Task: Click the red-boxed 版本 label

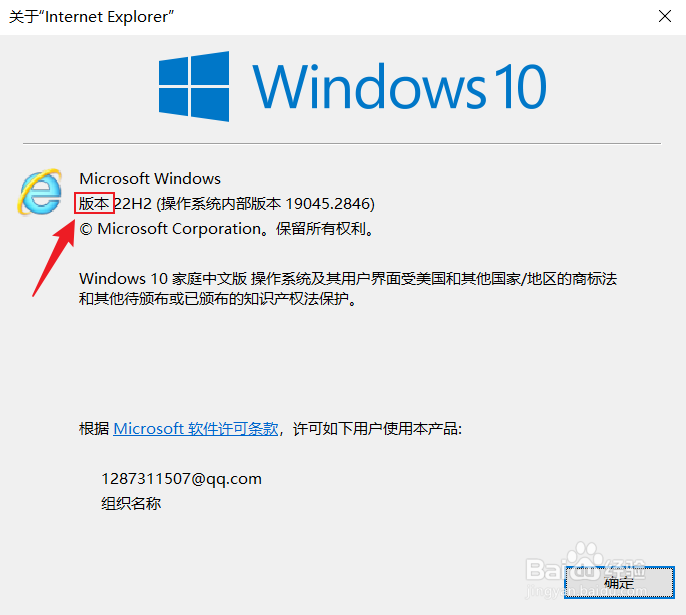Action: tap(94, 203)
